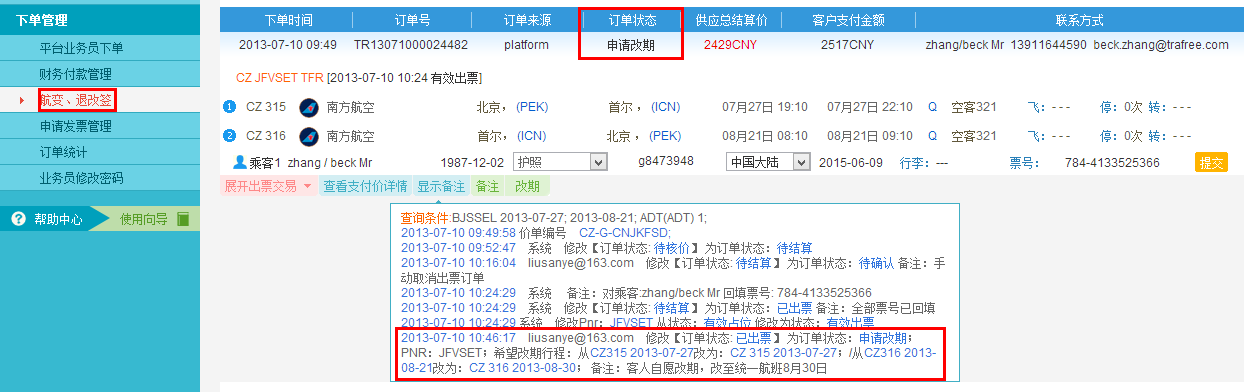The width and height of the screenshot is (1244, 392).
Task: Click the red arrow beside 航变、退改签
Action: [22, 101]
